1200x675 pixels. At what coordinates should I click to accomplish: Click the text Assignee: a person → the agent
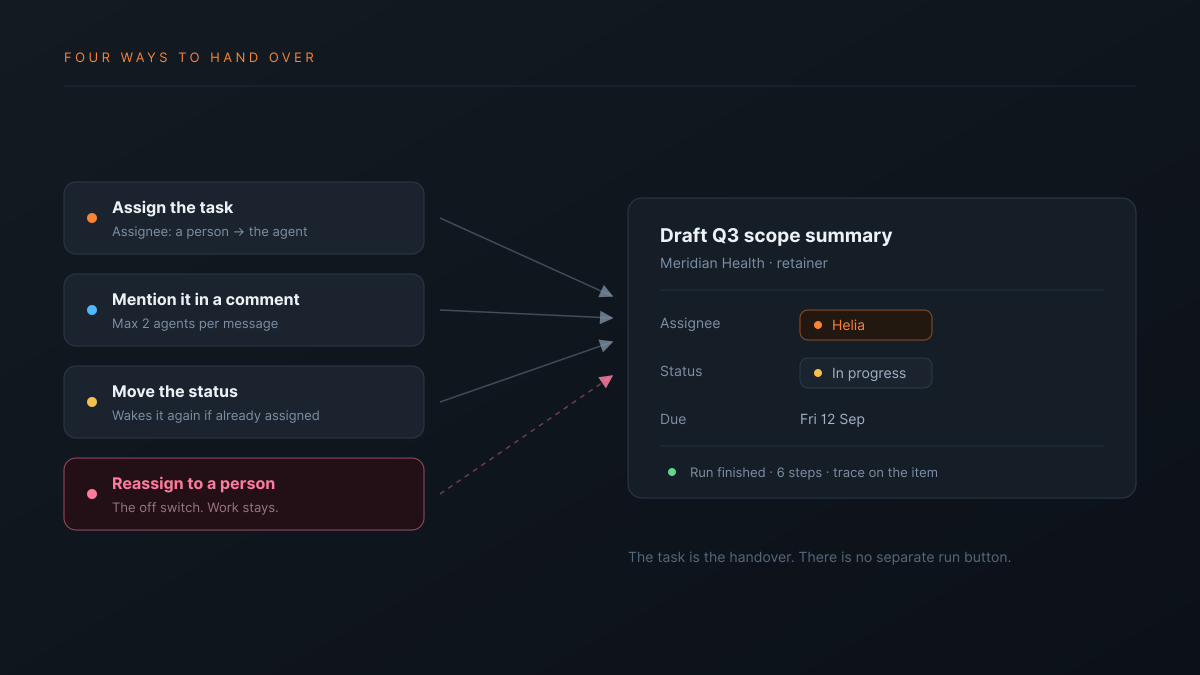point(210,232)
